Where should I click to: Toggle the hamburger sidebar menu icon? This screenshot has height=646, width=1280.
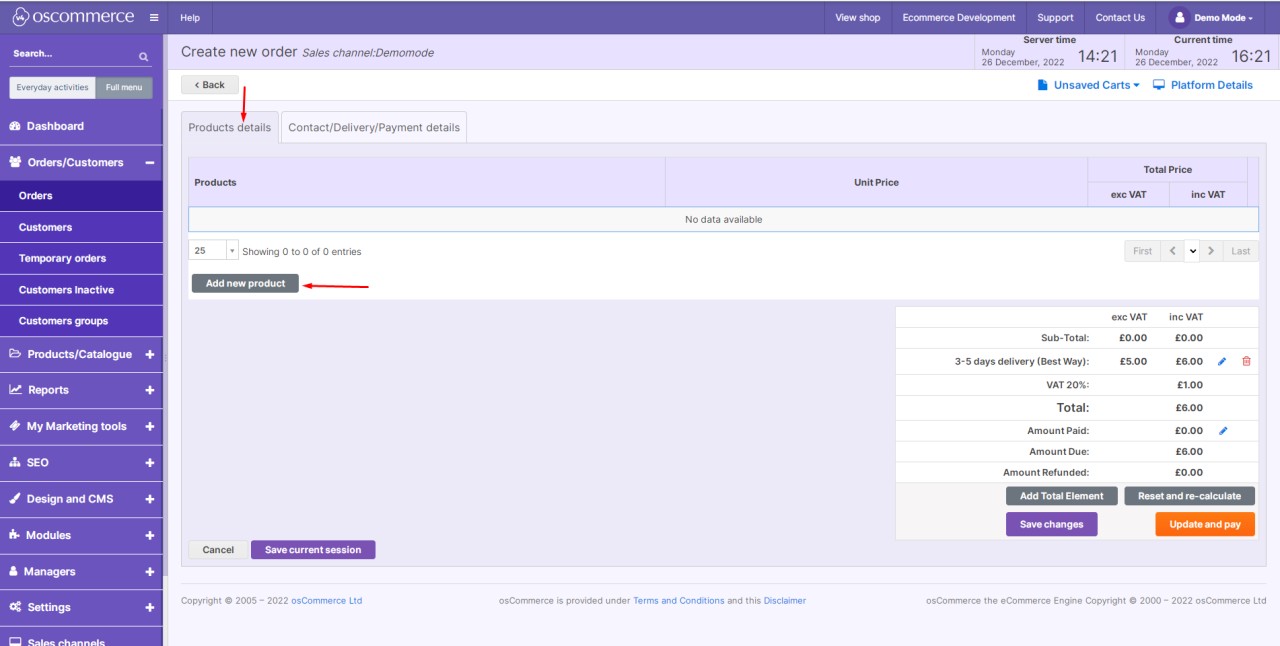[x=153, y=18]
